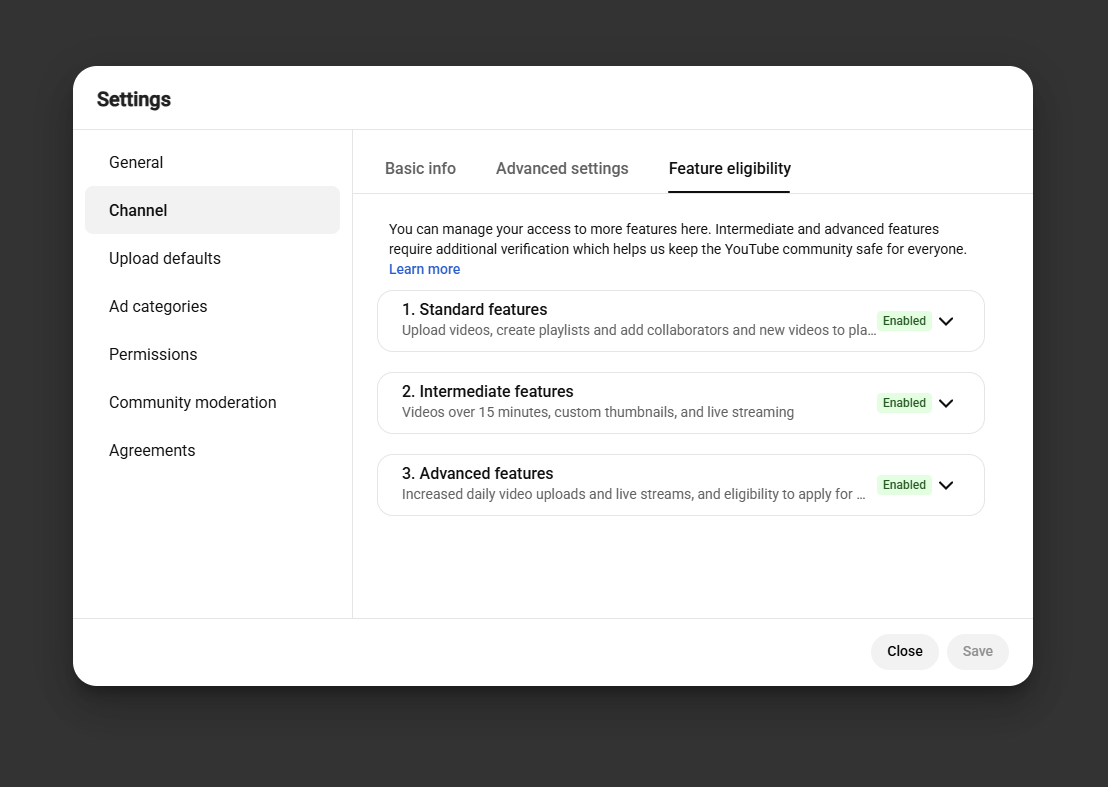Image resolution: width=1108 pixels, height=787 pixels.
Task: Open Ad categories settings
Action: (x=212, y=307)
